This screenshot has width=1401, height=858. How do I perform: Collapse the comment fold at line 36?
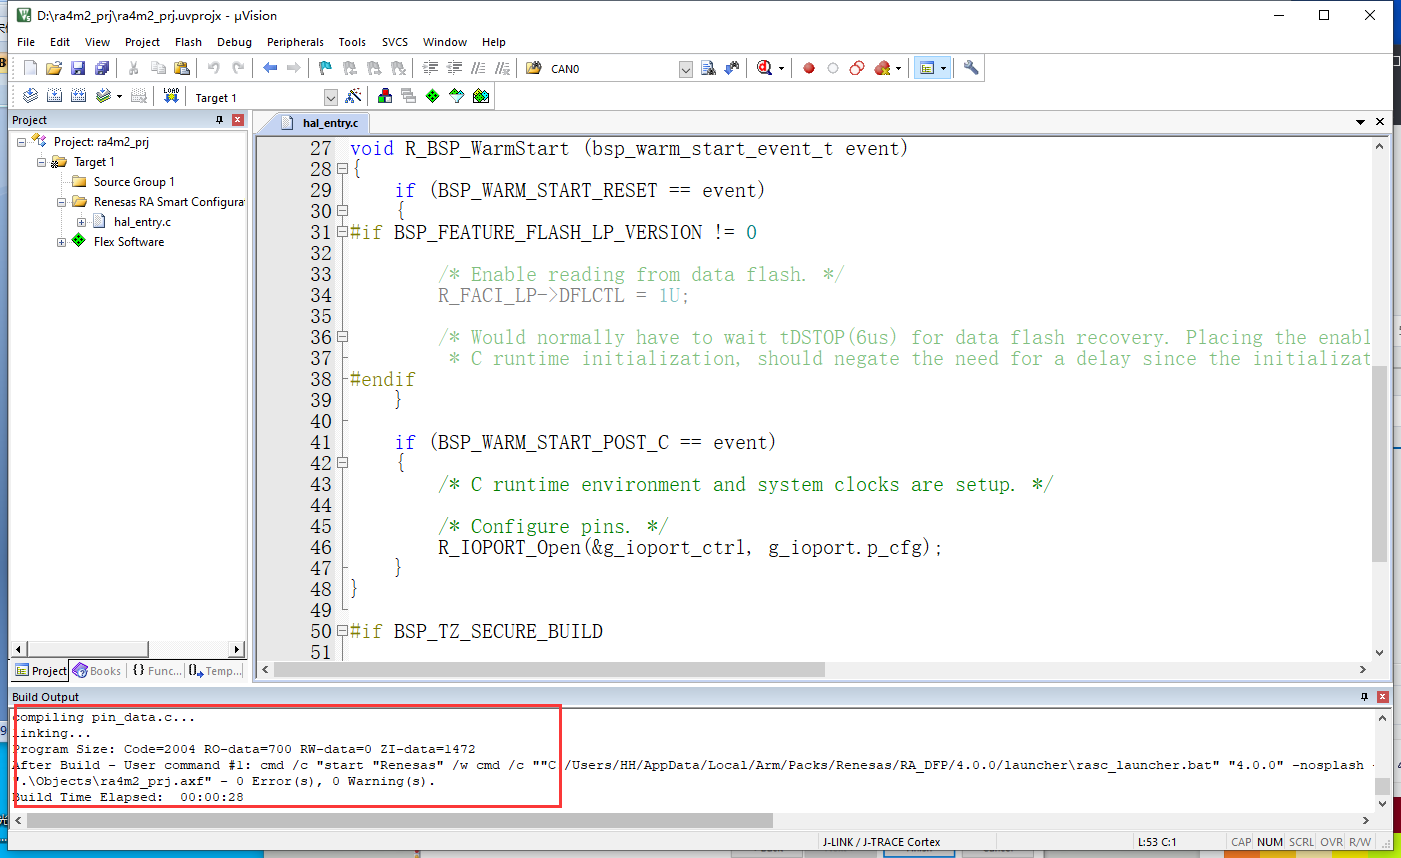click(342, 337)
